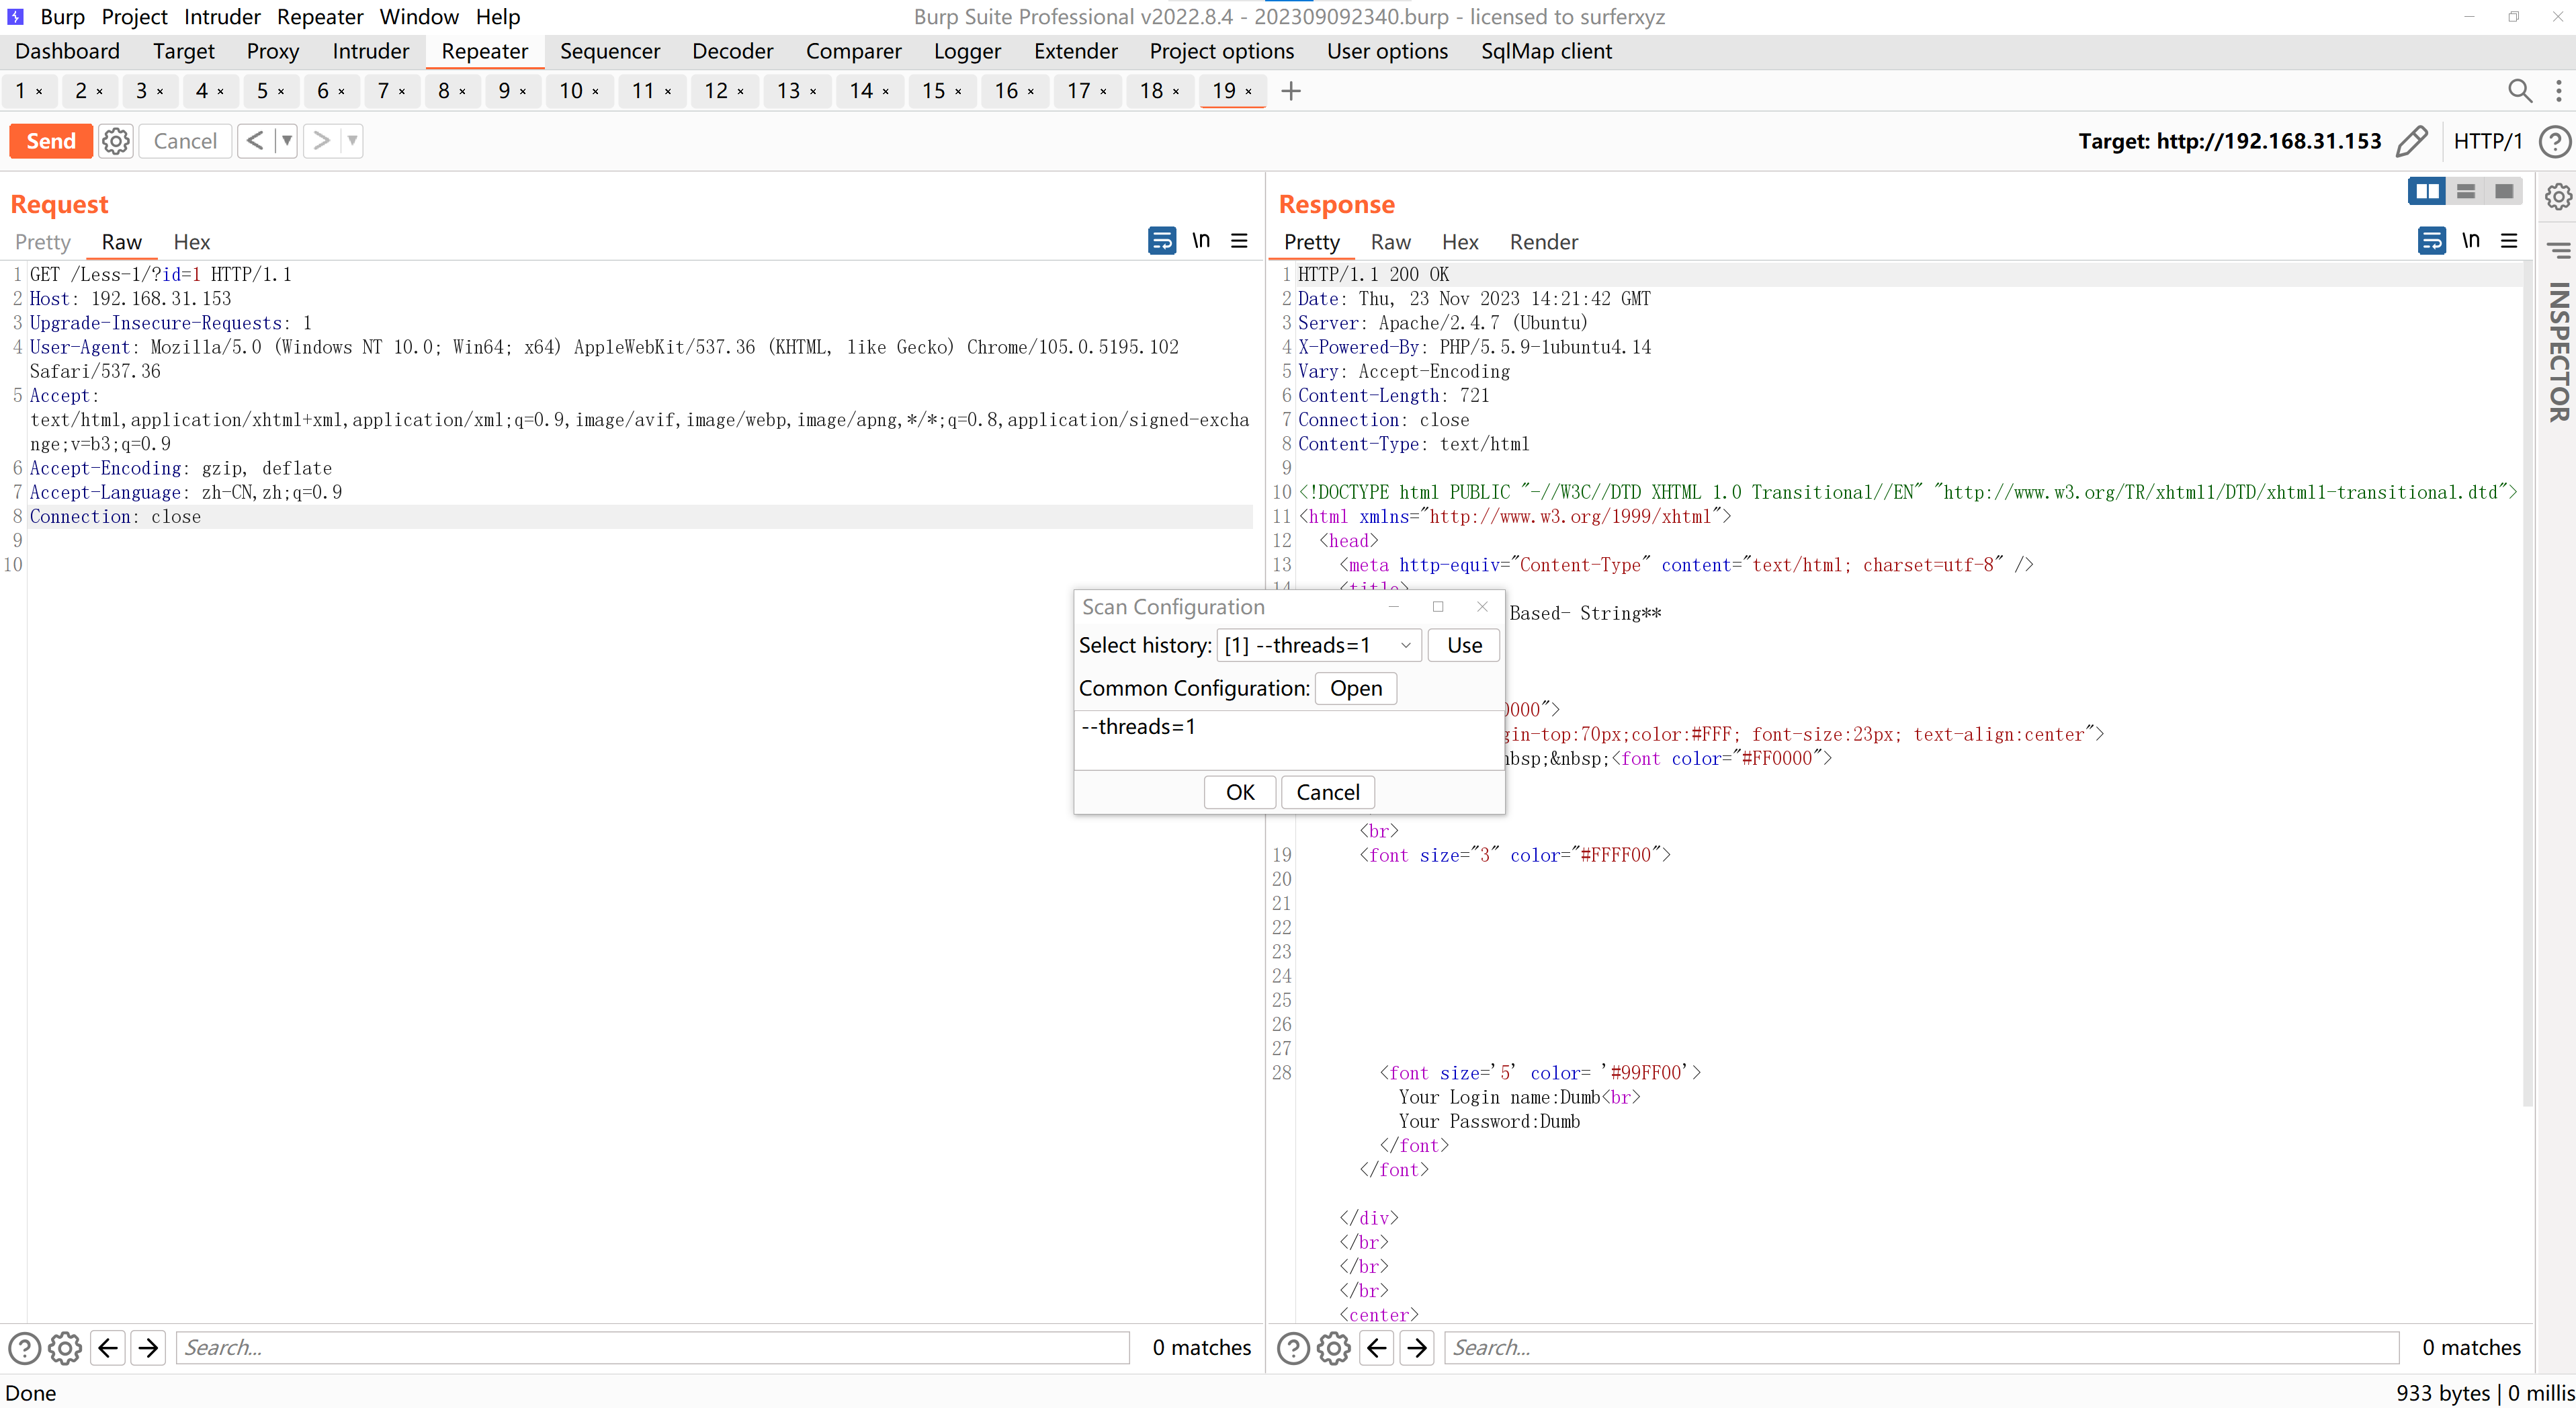Click OK in Scan Configuration dialog
Image resolution: width=2576 pixels, height=1408 pixels.
(1239, 792)
